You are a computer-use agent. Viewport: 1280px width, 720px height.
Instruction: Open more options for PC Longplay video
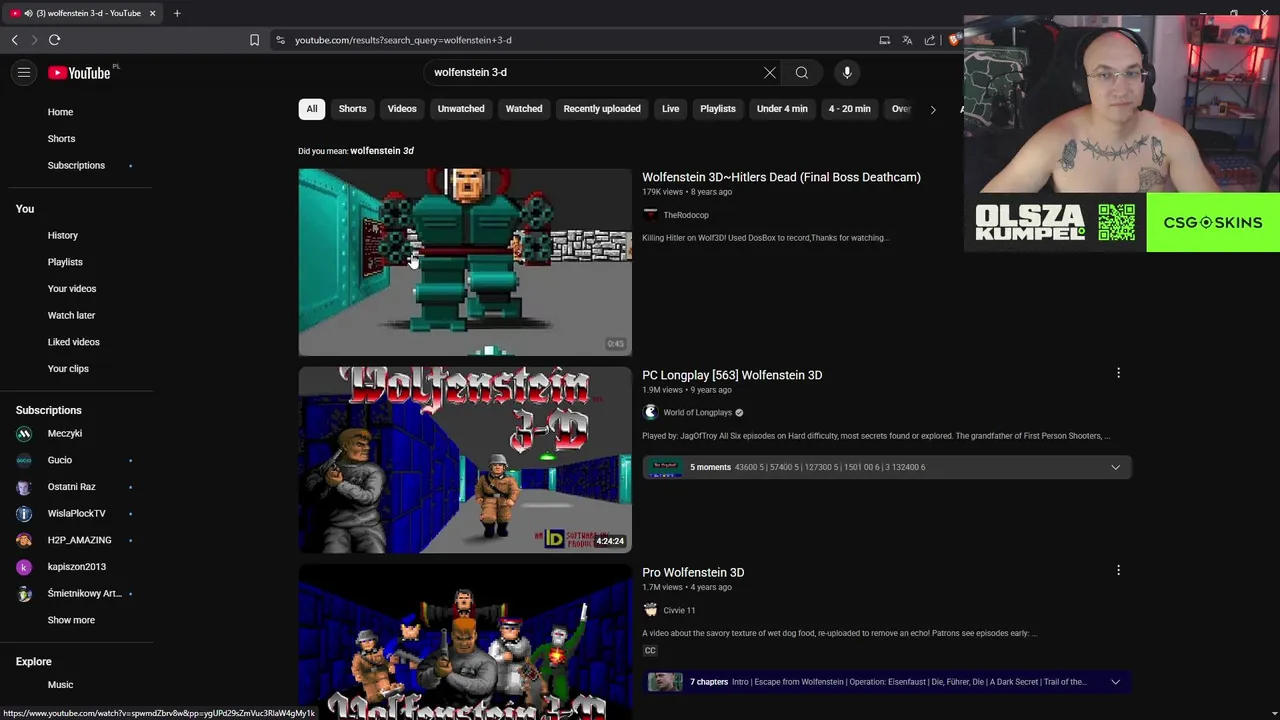1118,373
